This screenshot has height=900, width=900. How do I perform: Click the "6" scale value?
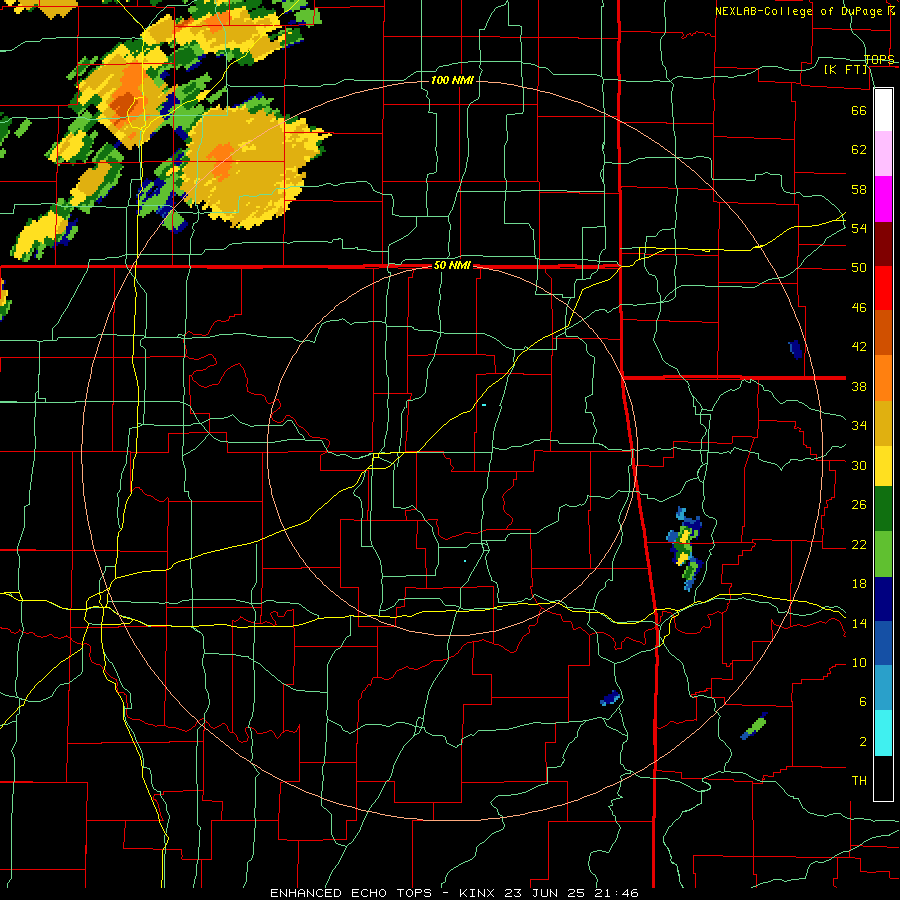click(x=862, y=702)
